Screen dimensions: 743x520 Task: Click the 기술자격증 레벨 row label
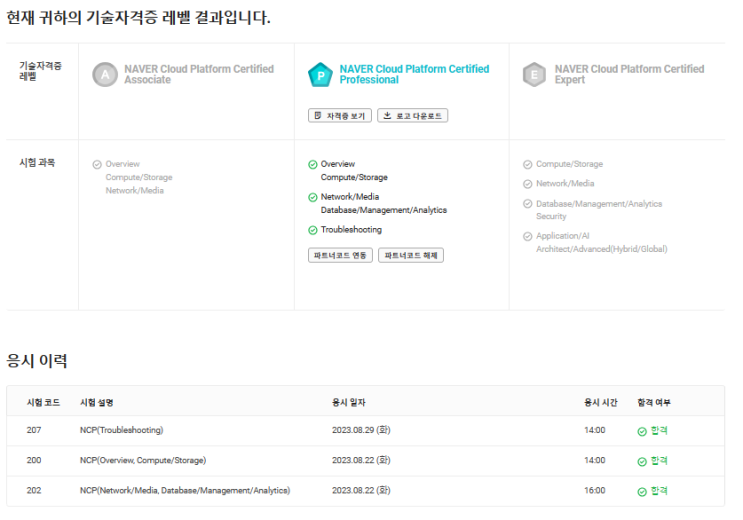40,71
